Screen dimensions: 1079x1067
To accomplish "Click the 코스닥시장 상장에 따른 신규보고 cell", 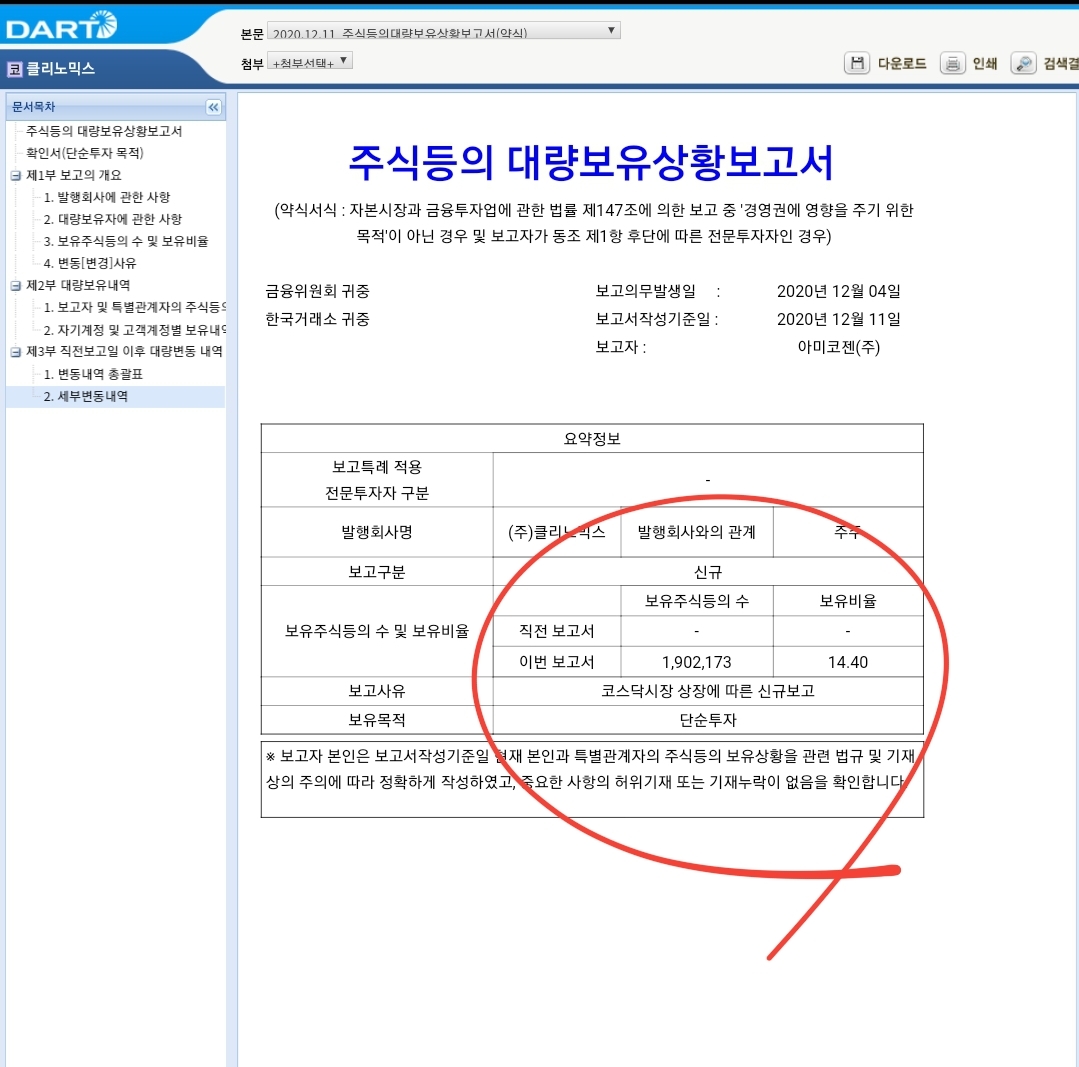I will point(708,691).
